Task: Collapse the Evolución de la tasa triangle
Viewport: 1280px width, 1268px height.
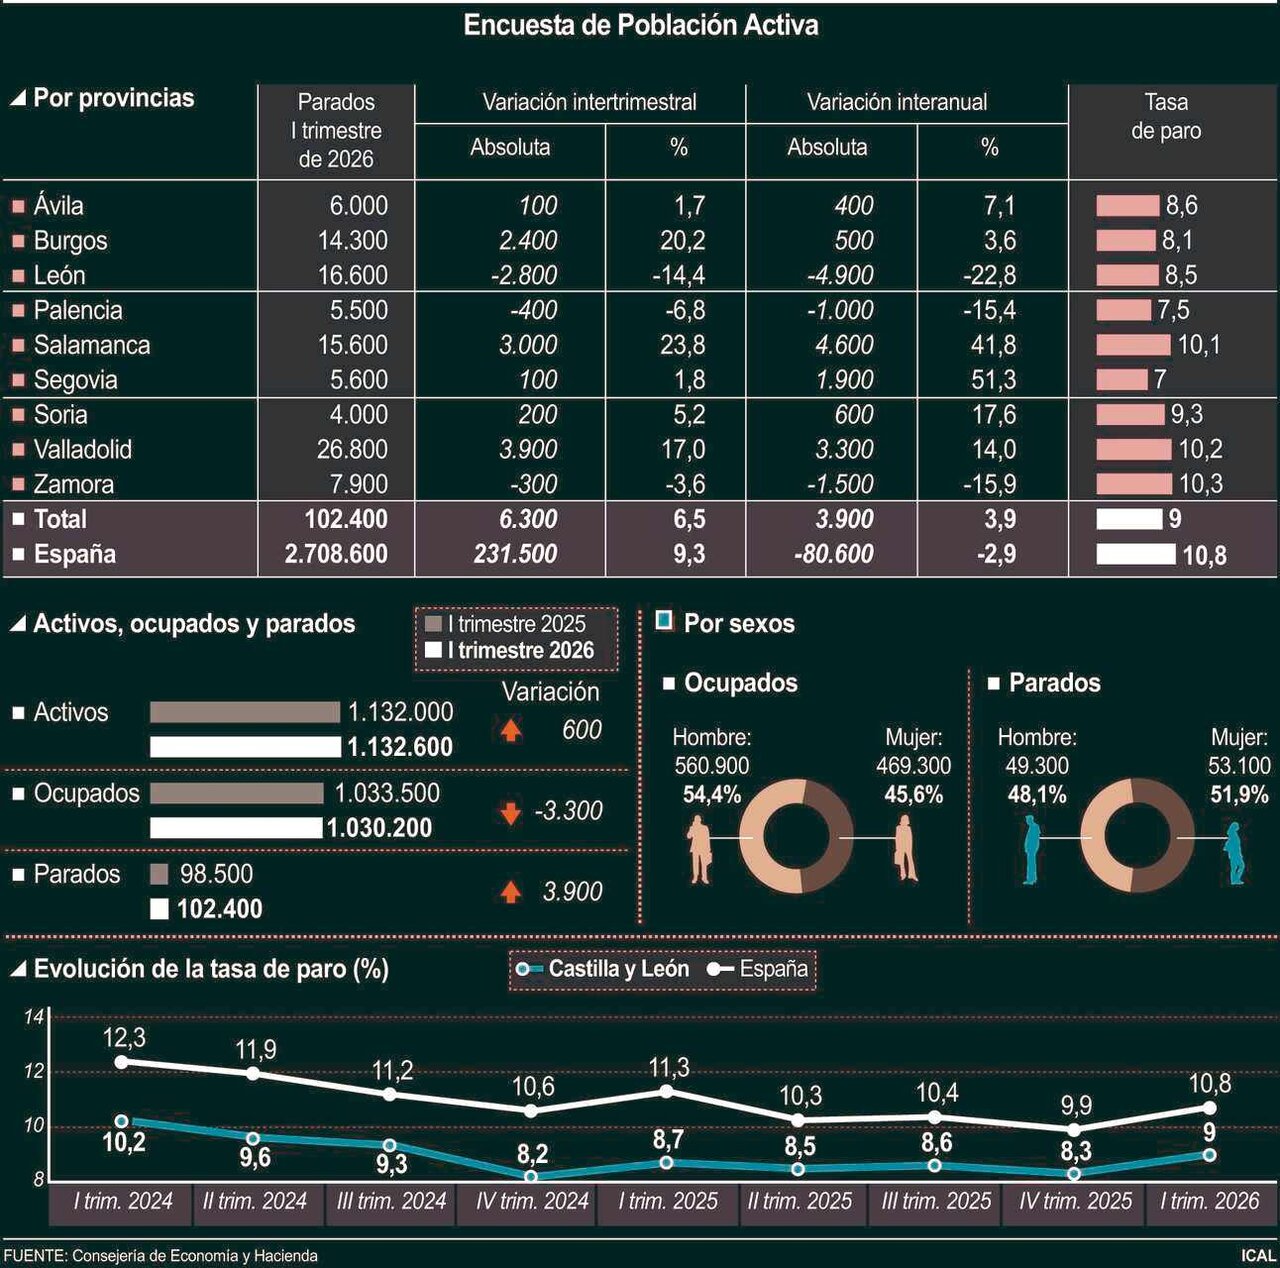Action: [17, 969]
